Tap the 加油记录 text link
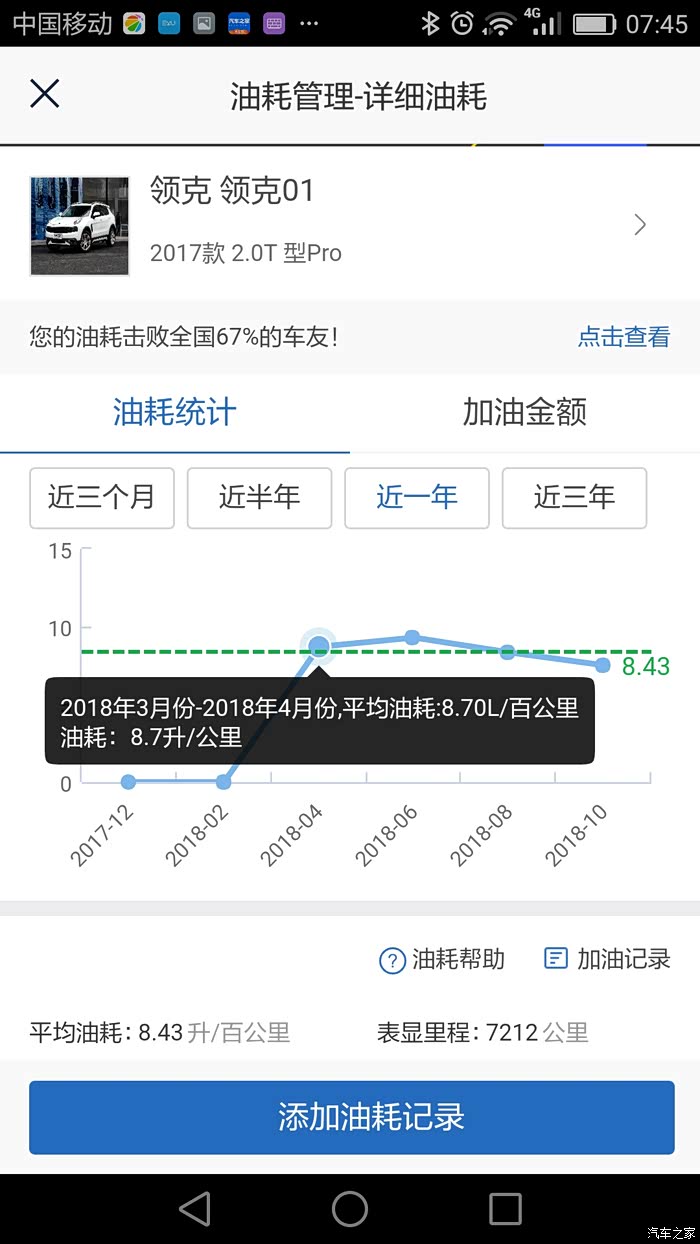This screenshot has height=1244, width=700. pos(624,959)
